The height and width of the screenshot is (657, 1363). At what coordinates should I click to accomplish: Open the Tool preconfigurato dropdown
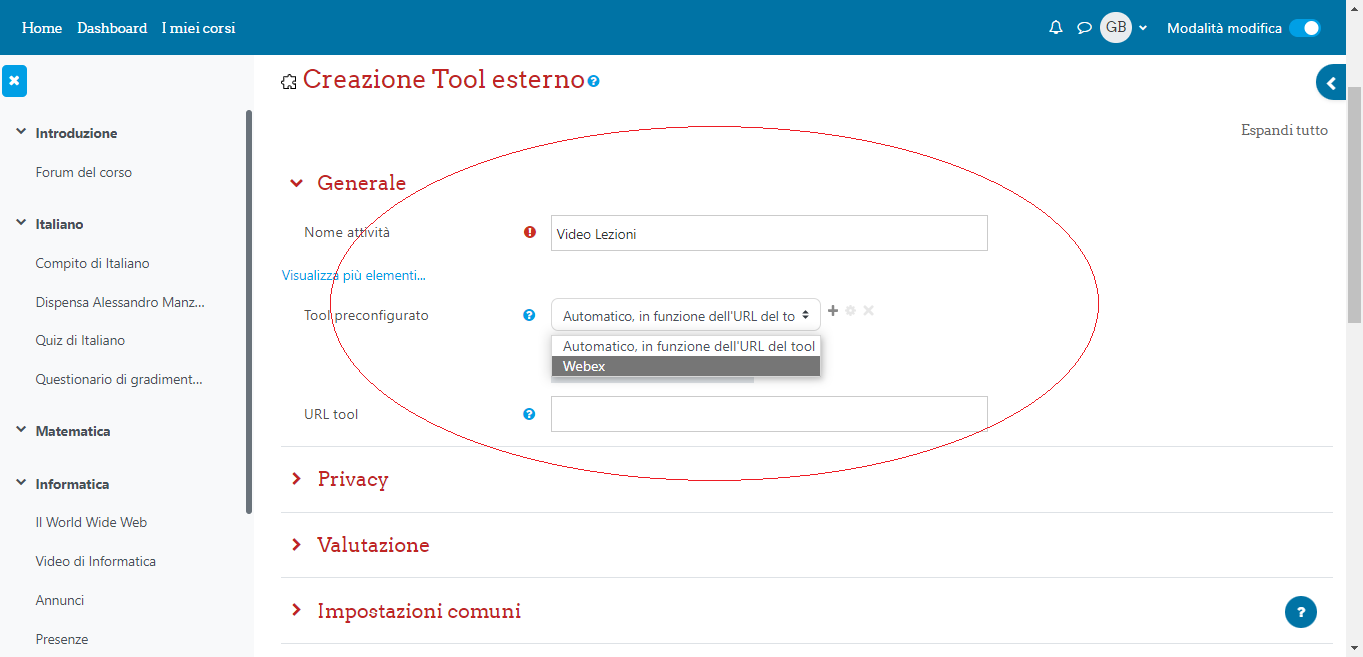click(x=685, y=315)
